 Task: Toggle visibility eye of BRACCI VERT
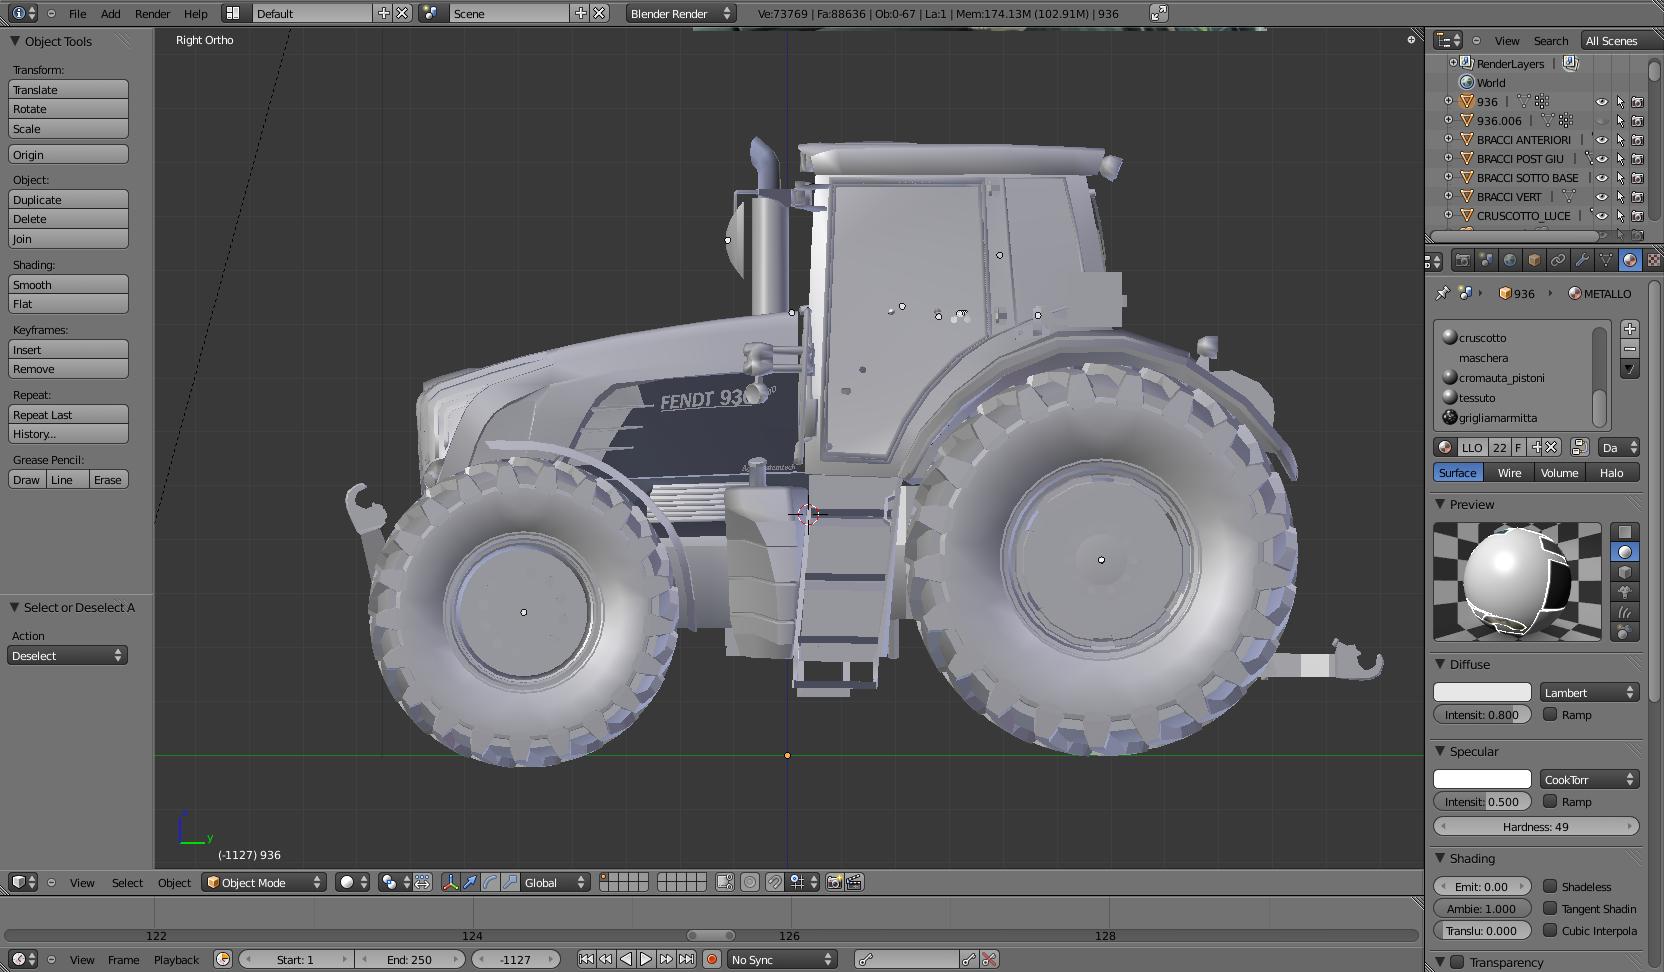click(1601, 197)
